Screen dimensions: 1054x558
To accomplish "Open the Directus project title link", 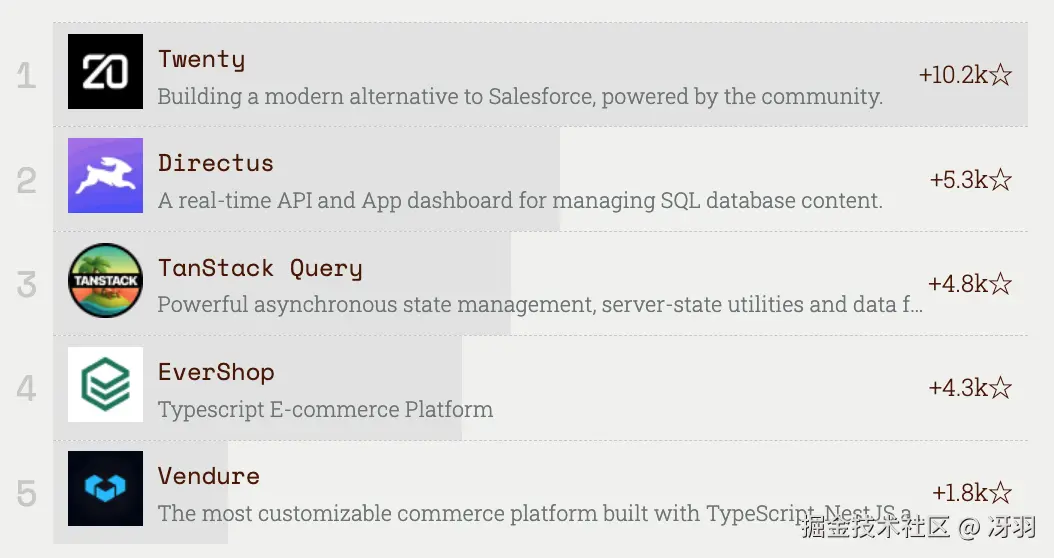I will pos(216,163).
